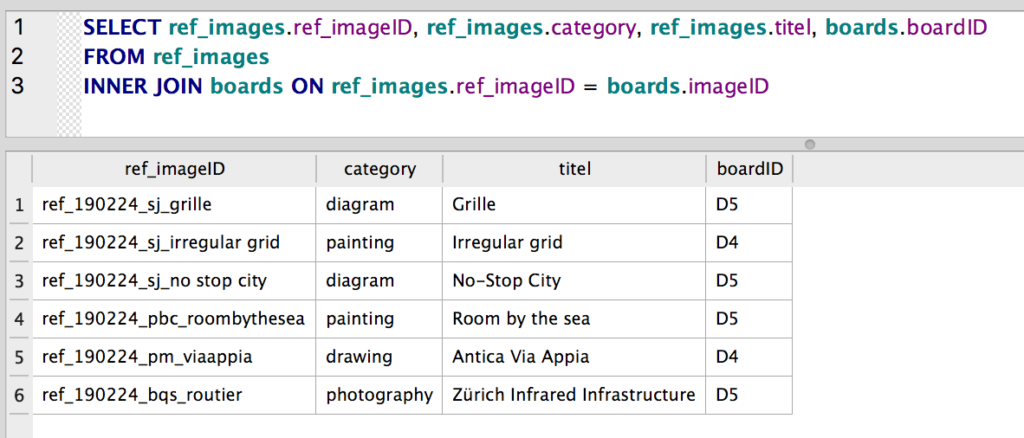
Task: Click boards.imageID in the query
Action: [x=688, y=86]
